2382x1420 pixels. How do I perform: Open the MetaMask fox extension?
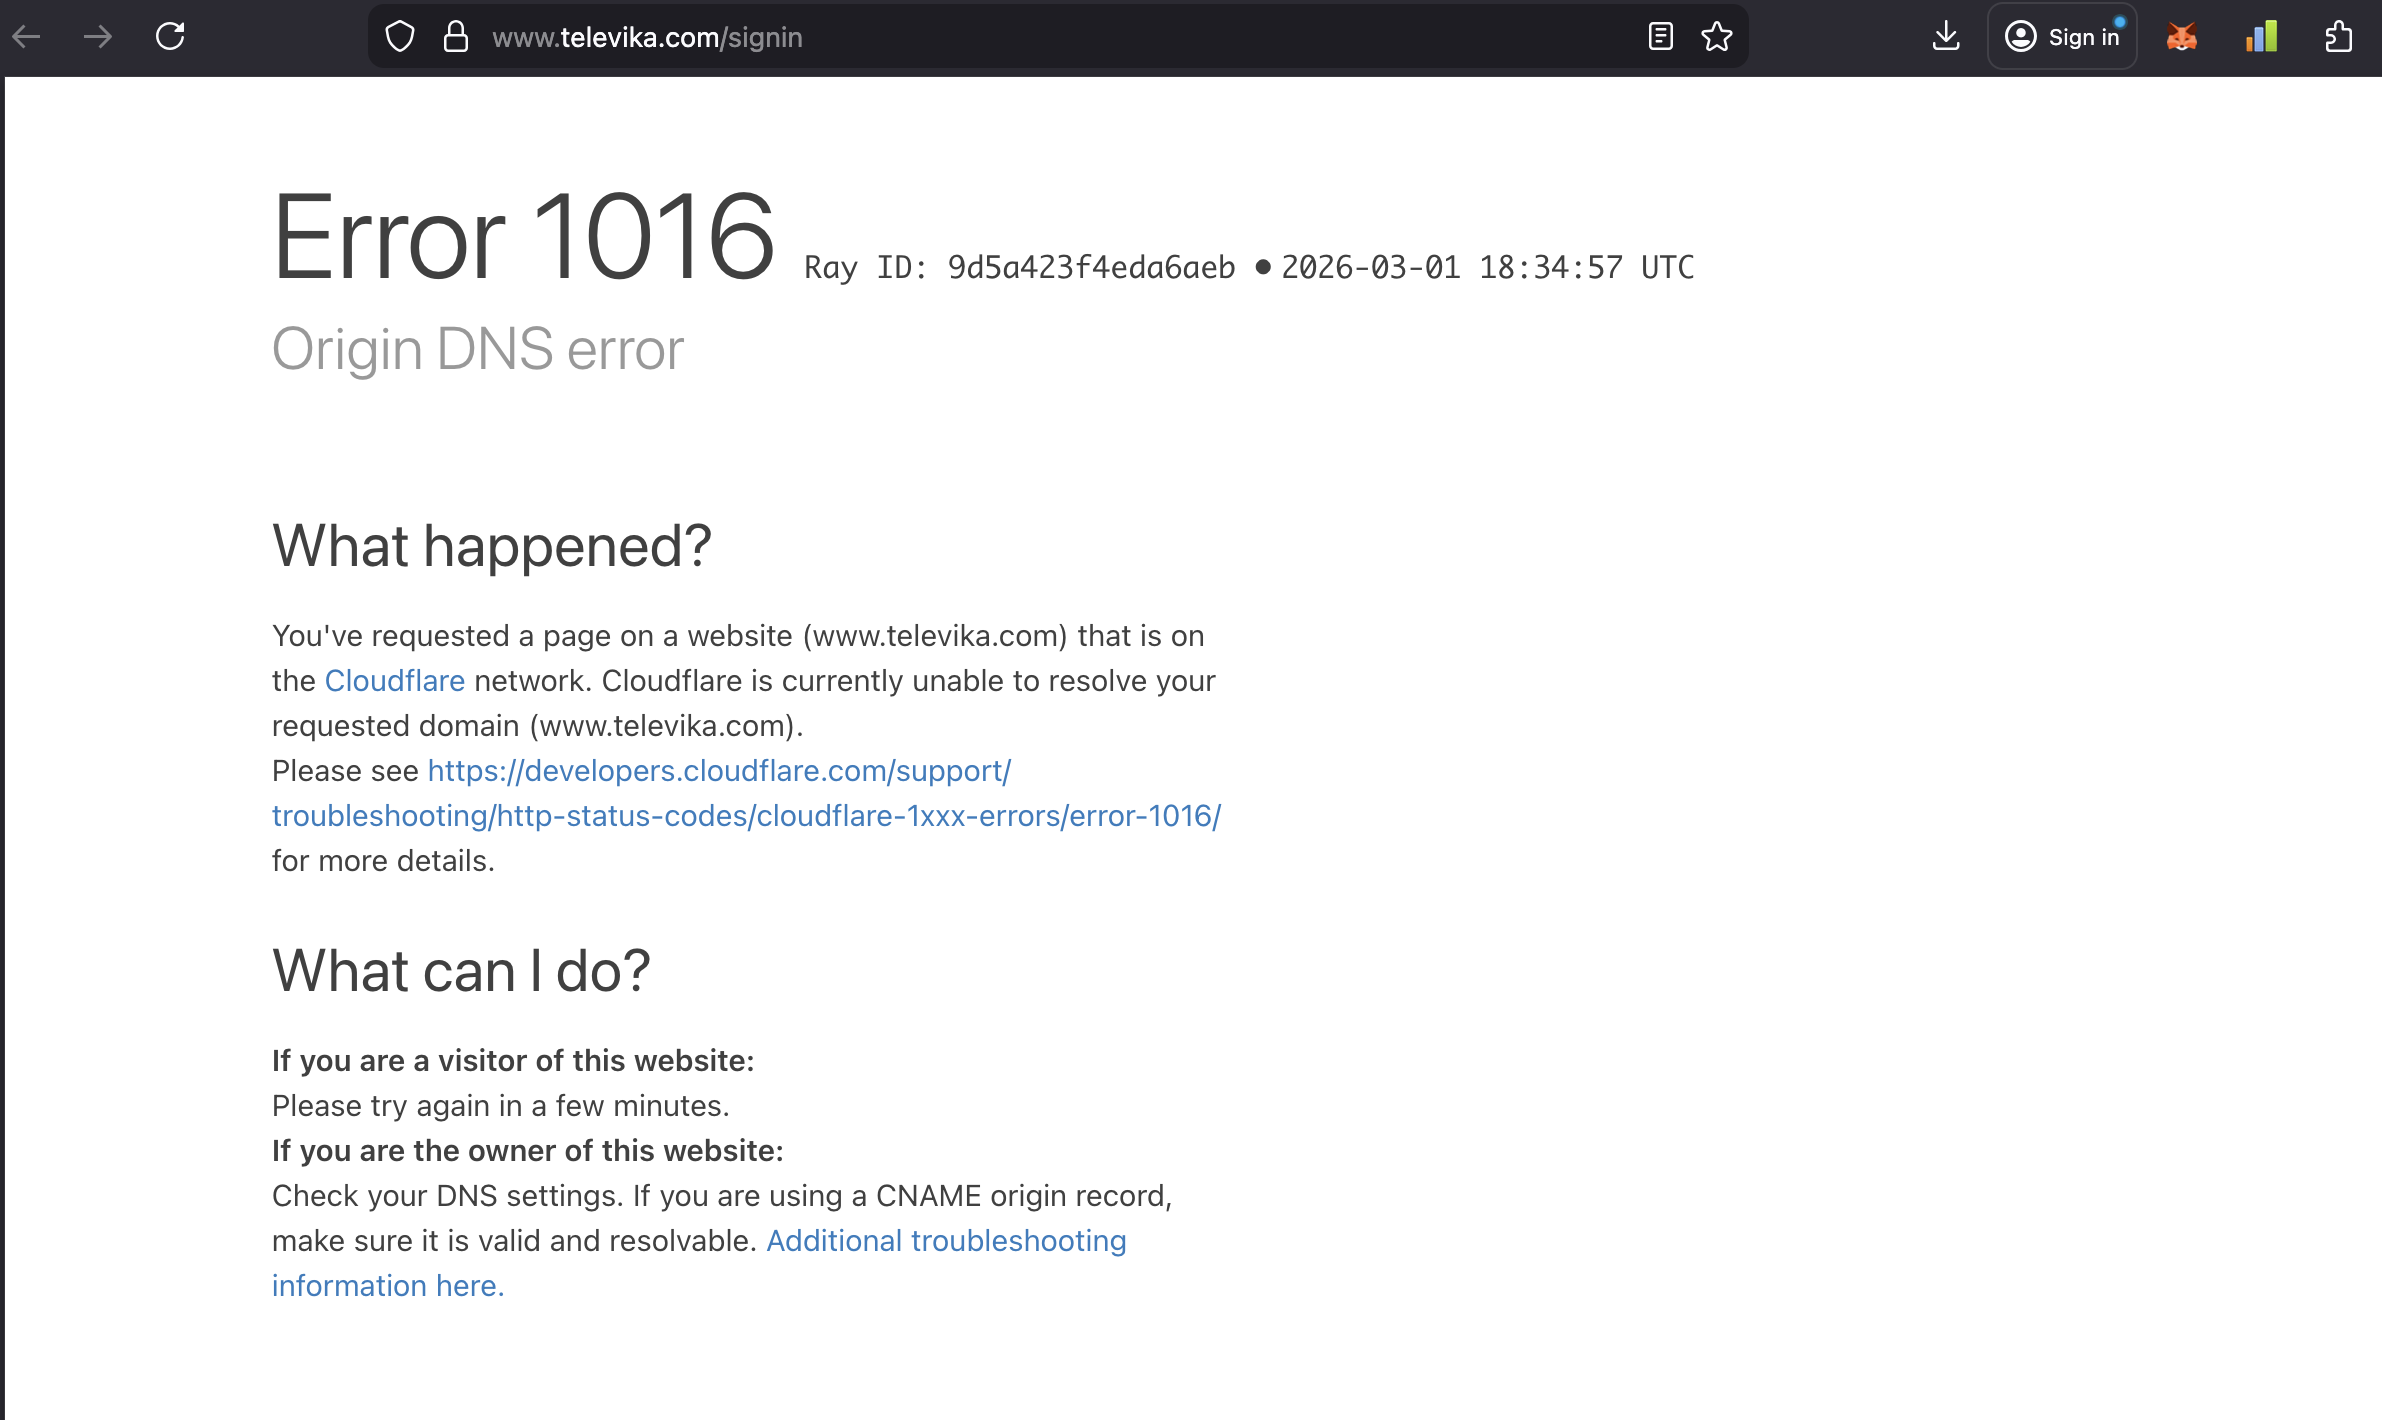[x=2181, y=37]
